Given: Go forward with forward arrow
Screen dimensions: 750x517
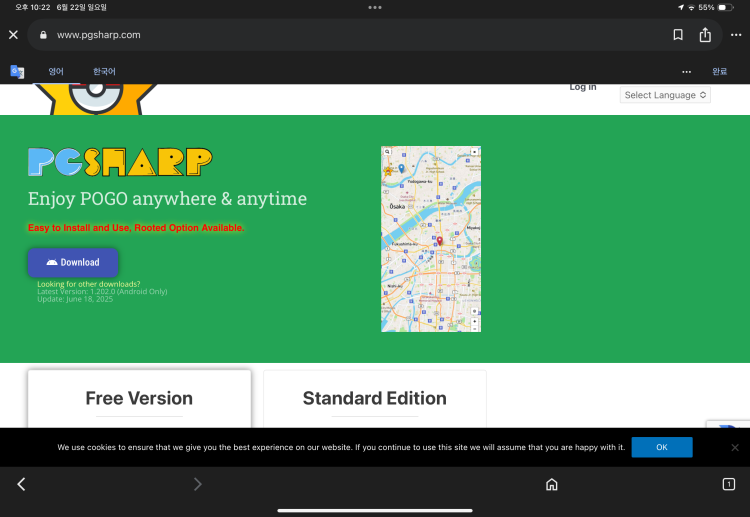Looking at the screenshot, I should coord(198,484).
